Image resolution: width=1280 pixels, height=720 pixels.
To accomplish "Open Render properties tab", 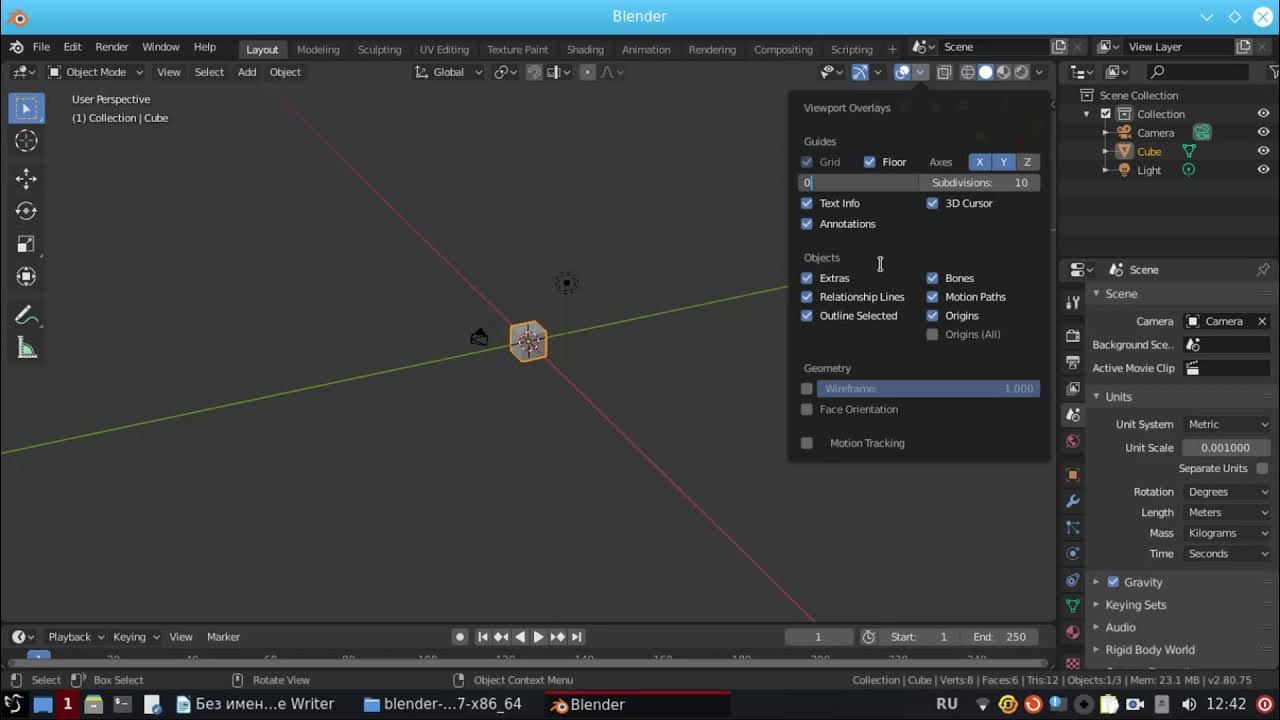I will click(1073, 336).
